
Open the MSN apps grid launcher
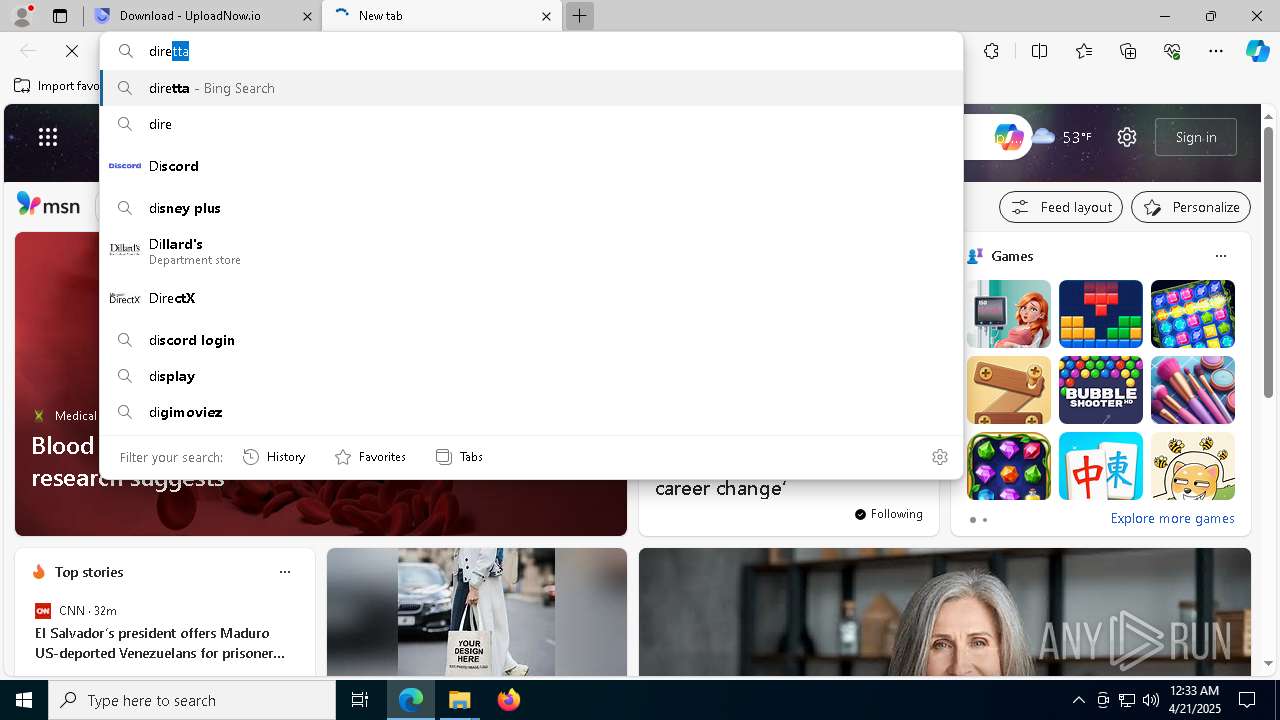(48, 137)
